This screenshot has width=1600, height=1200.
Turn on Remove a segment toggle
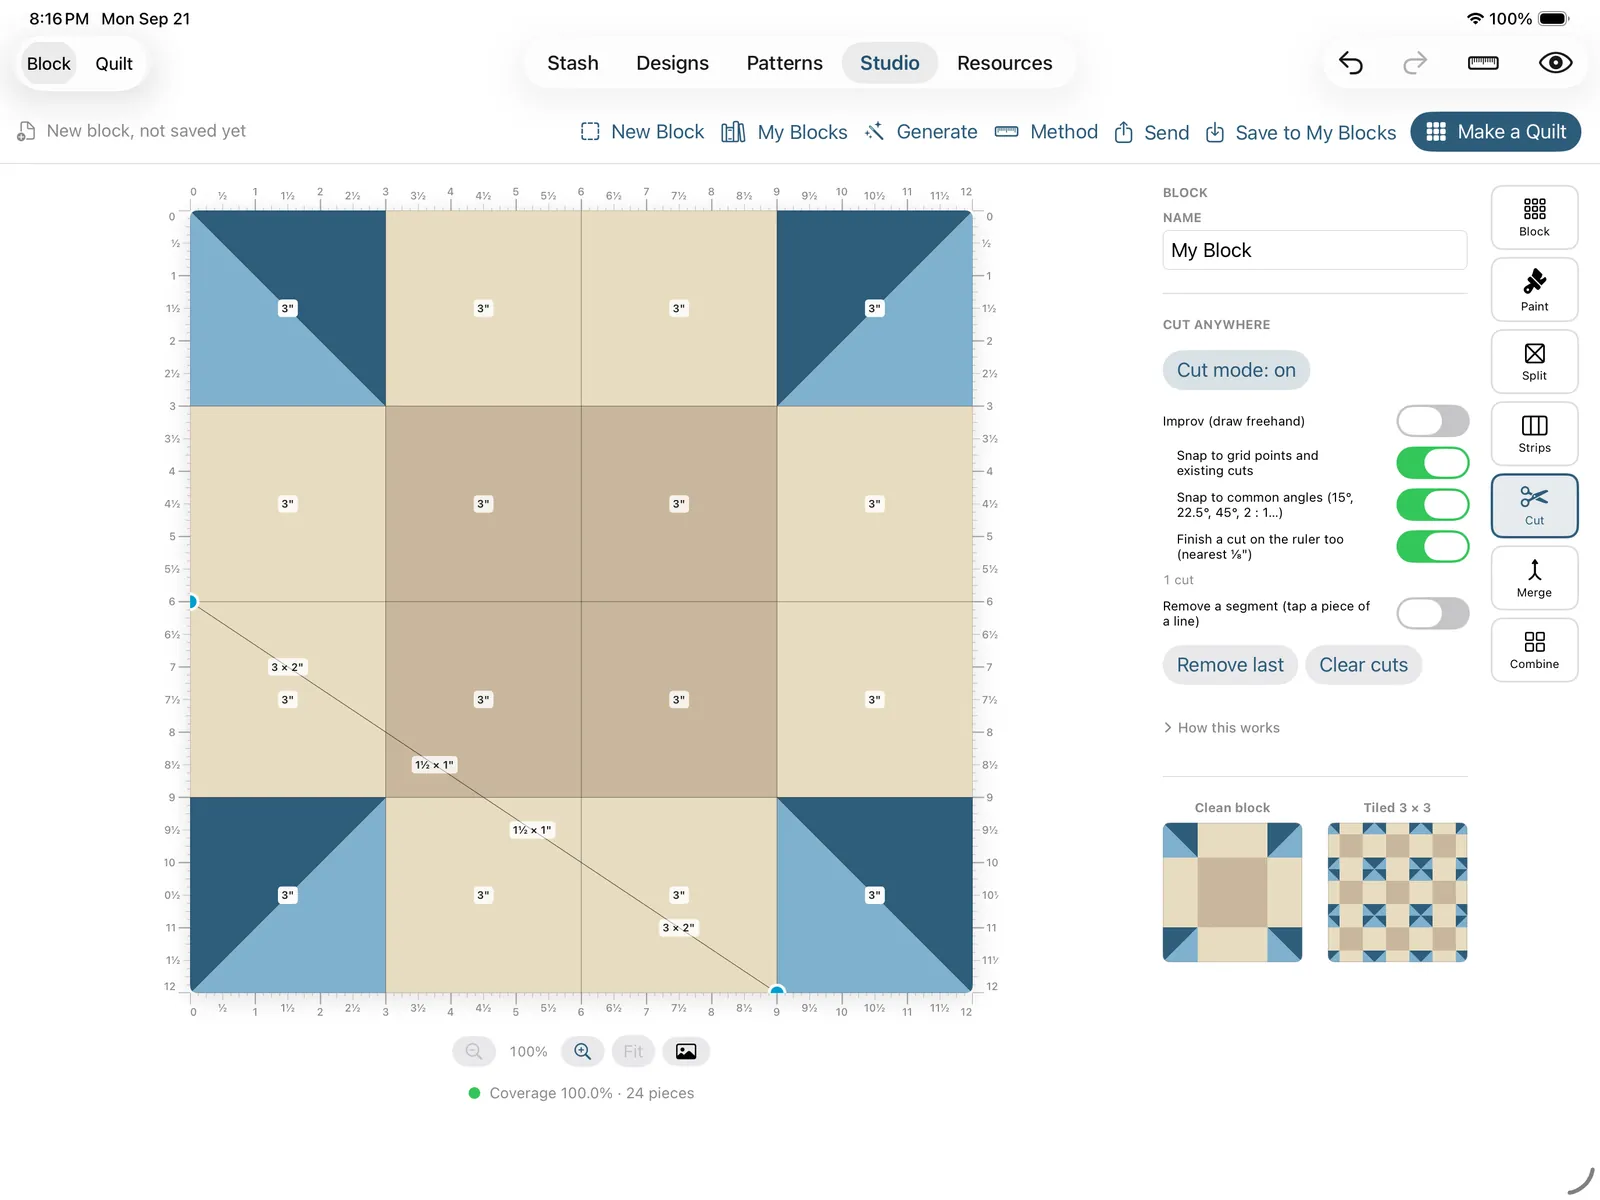point(1432,613)
